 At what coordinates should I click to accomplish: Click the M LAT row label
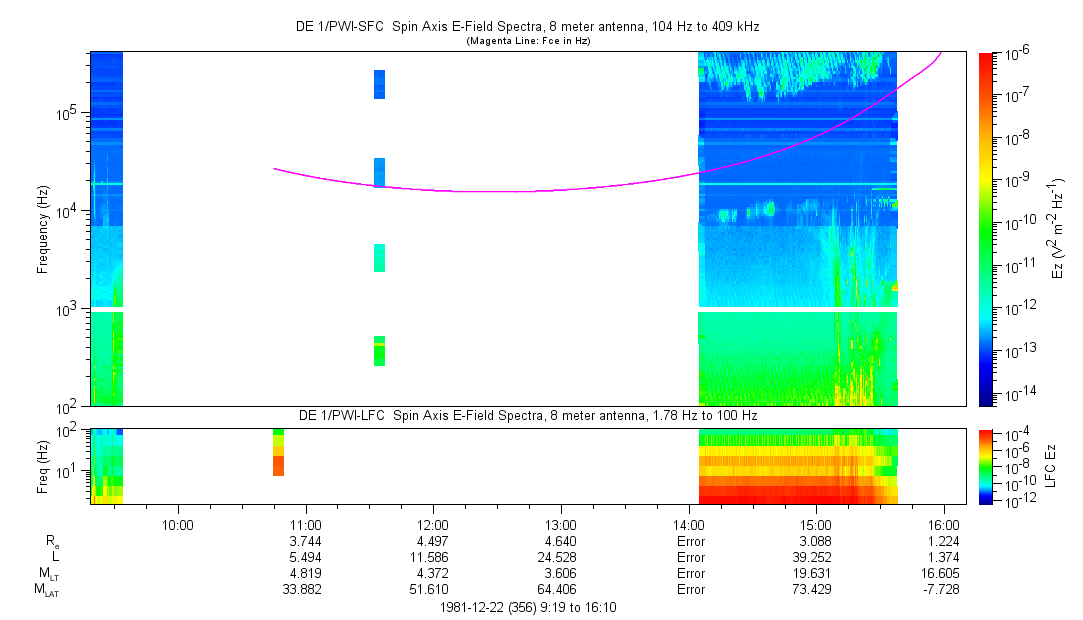pyautogui.click(x=47, y=590)
